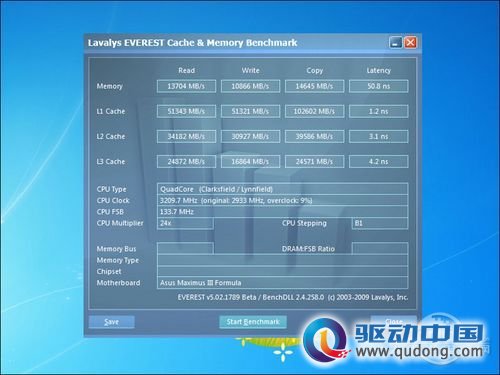
Task: Minimize the EVEREST benchmark window
Action: 395,43
